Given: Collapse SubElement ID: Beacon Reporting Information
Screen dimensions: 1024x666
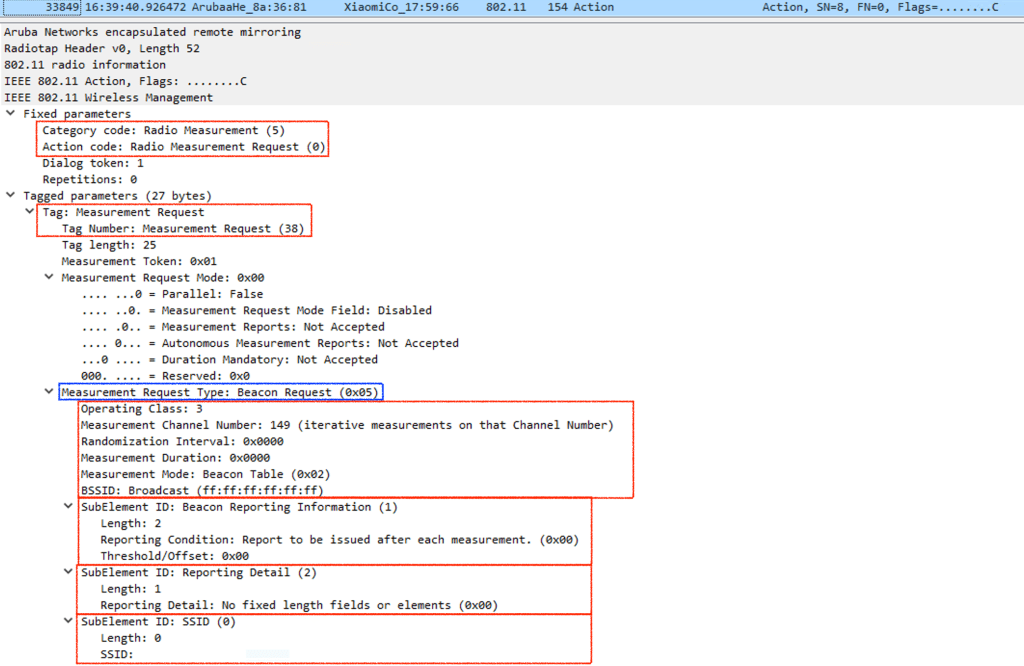Looking at the screenshot, I should tap(68, 507).
